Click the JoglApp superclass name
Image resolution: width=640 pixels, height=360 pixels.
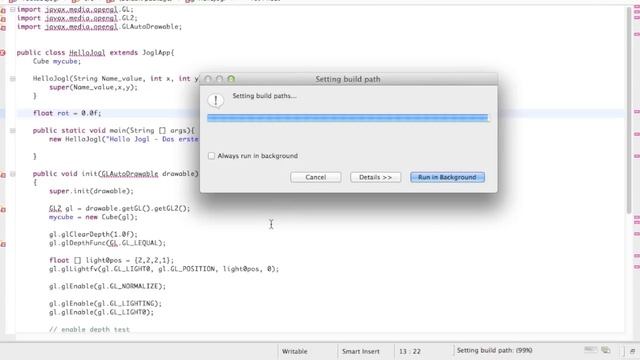[x=156, y=53]
